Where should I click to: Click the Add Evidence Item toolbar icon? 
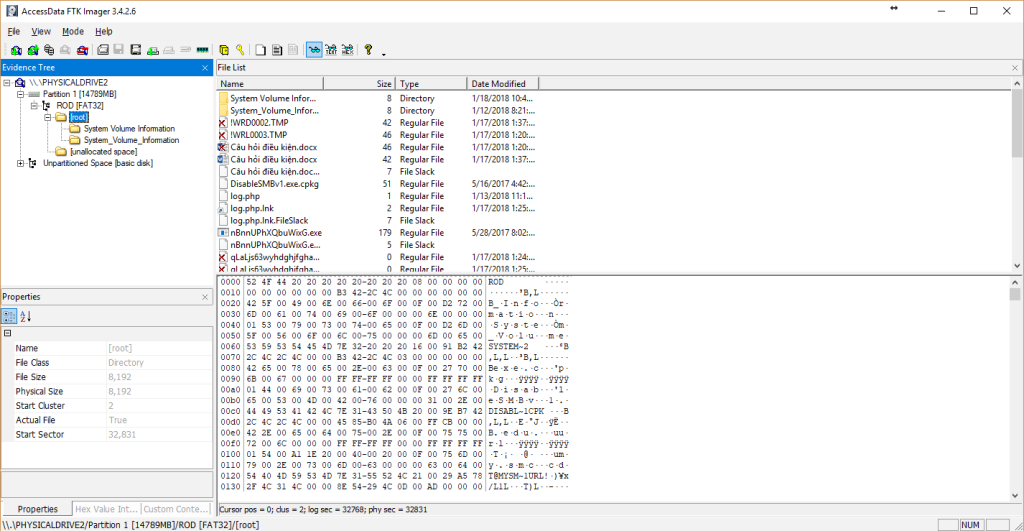click(16, 50)
